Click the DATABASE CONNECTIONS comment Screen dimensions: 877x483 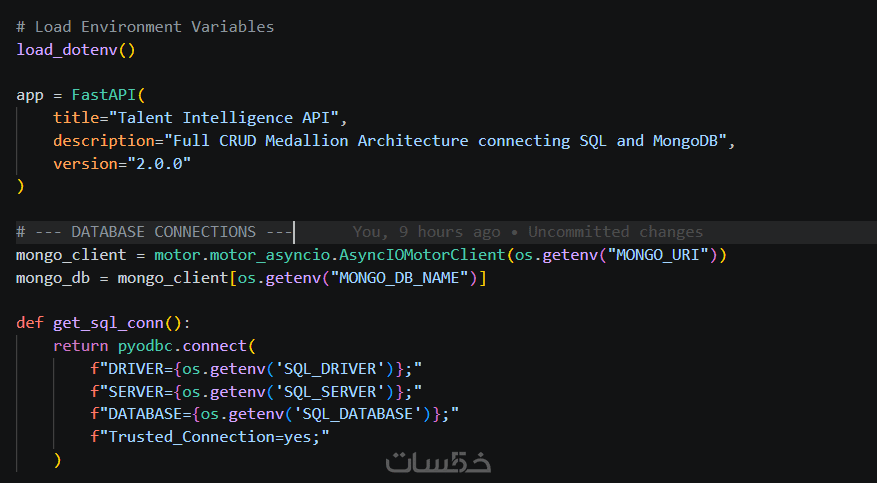[154, 232]
